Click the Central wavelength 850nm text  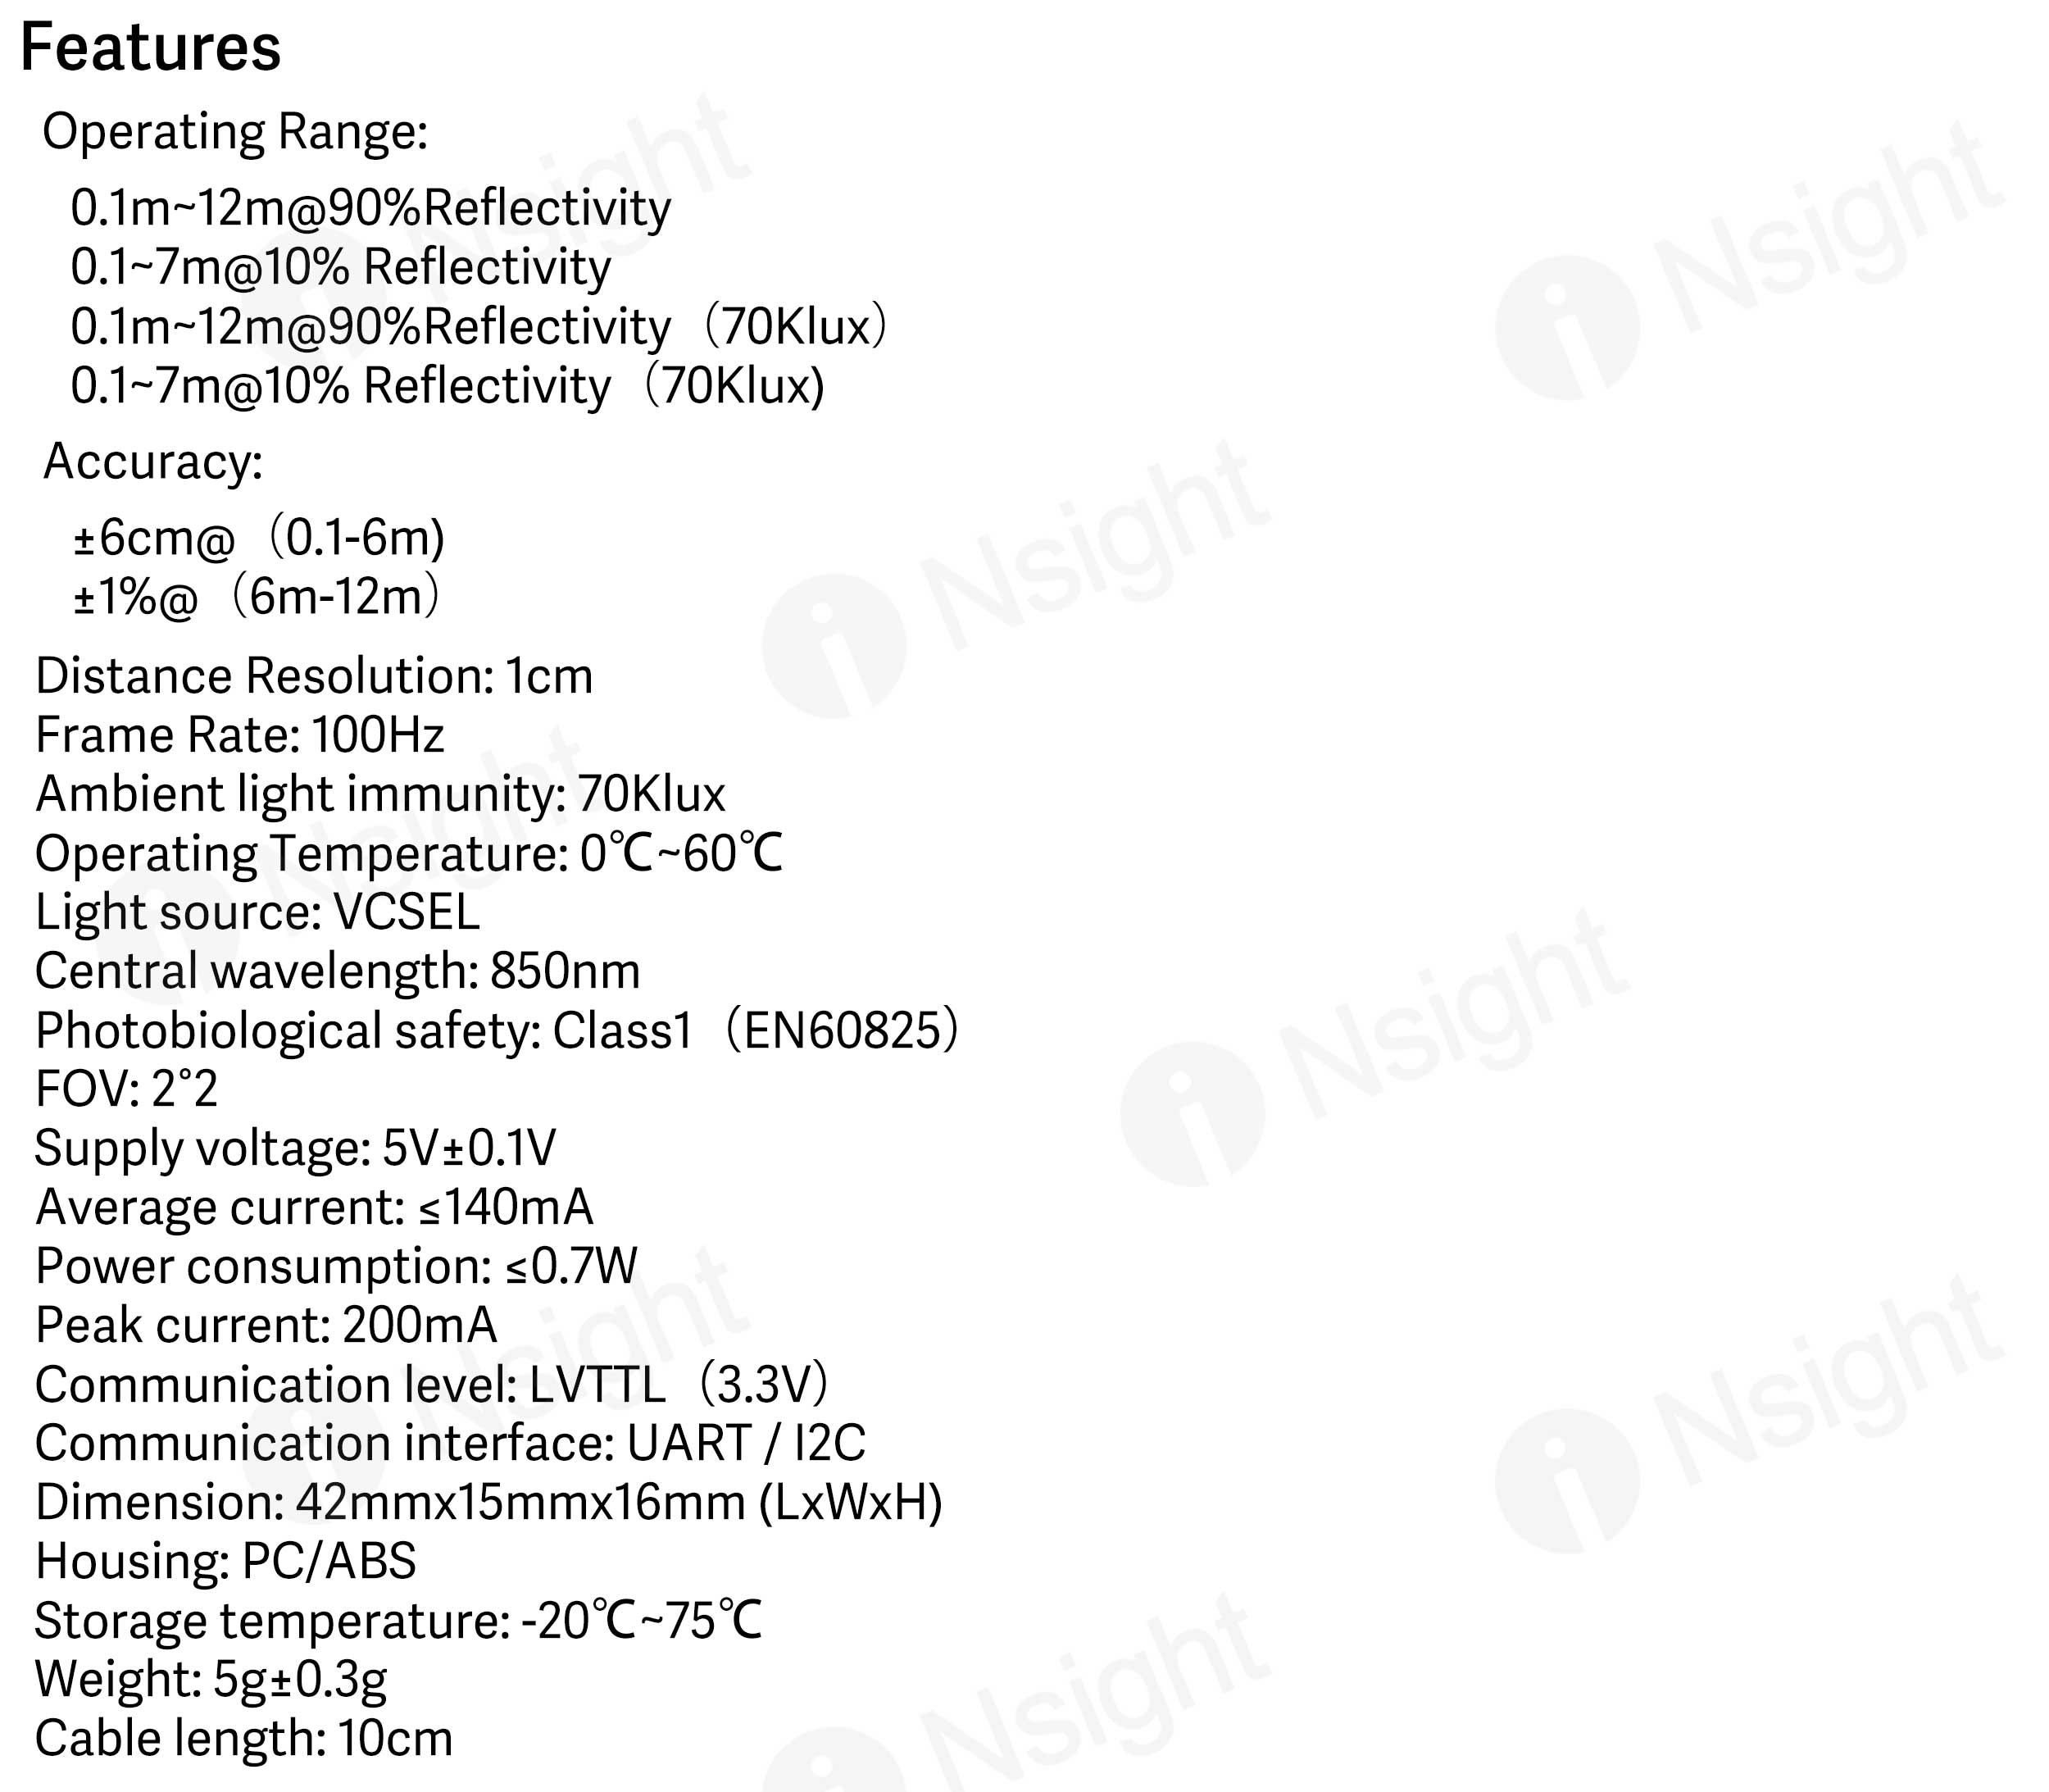[337, 971]
